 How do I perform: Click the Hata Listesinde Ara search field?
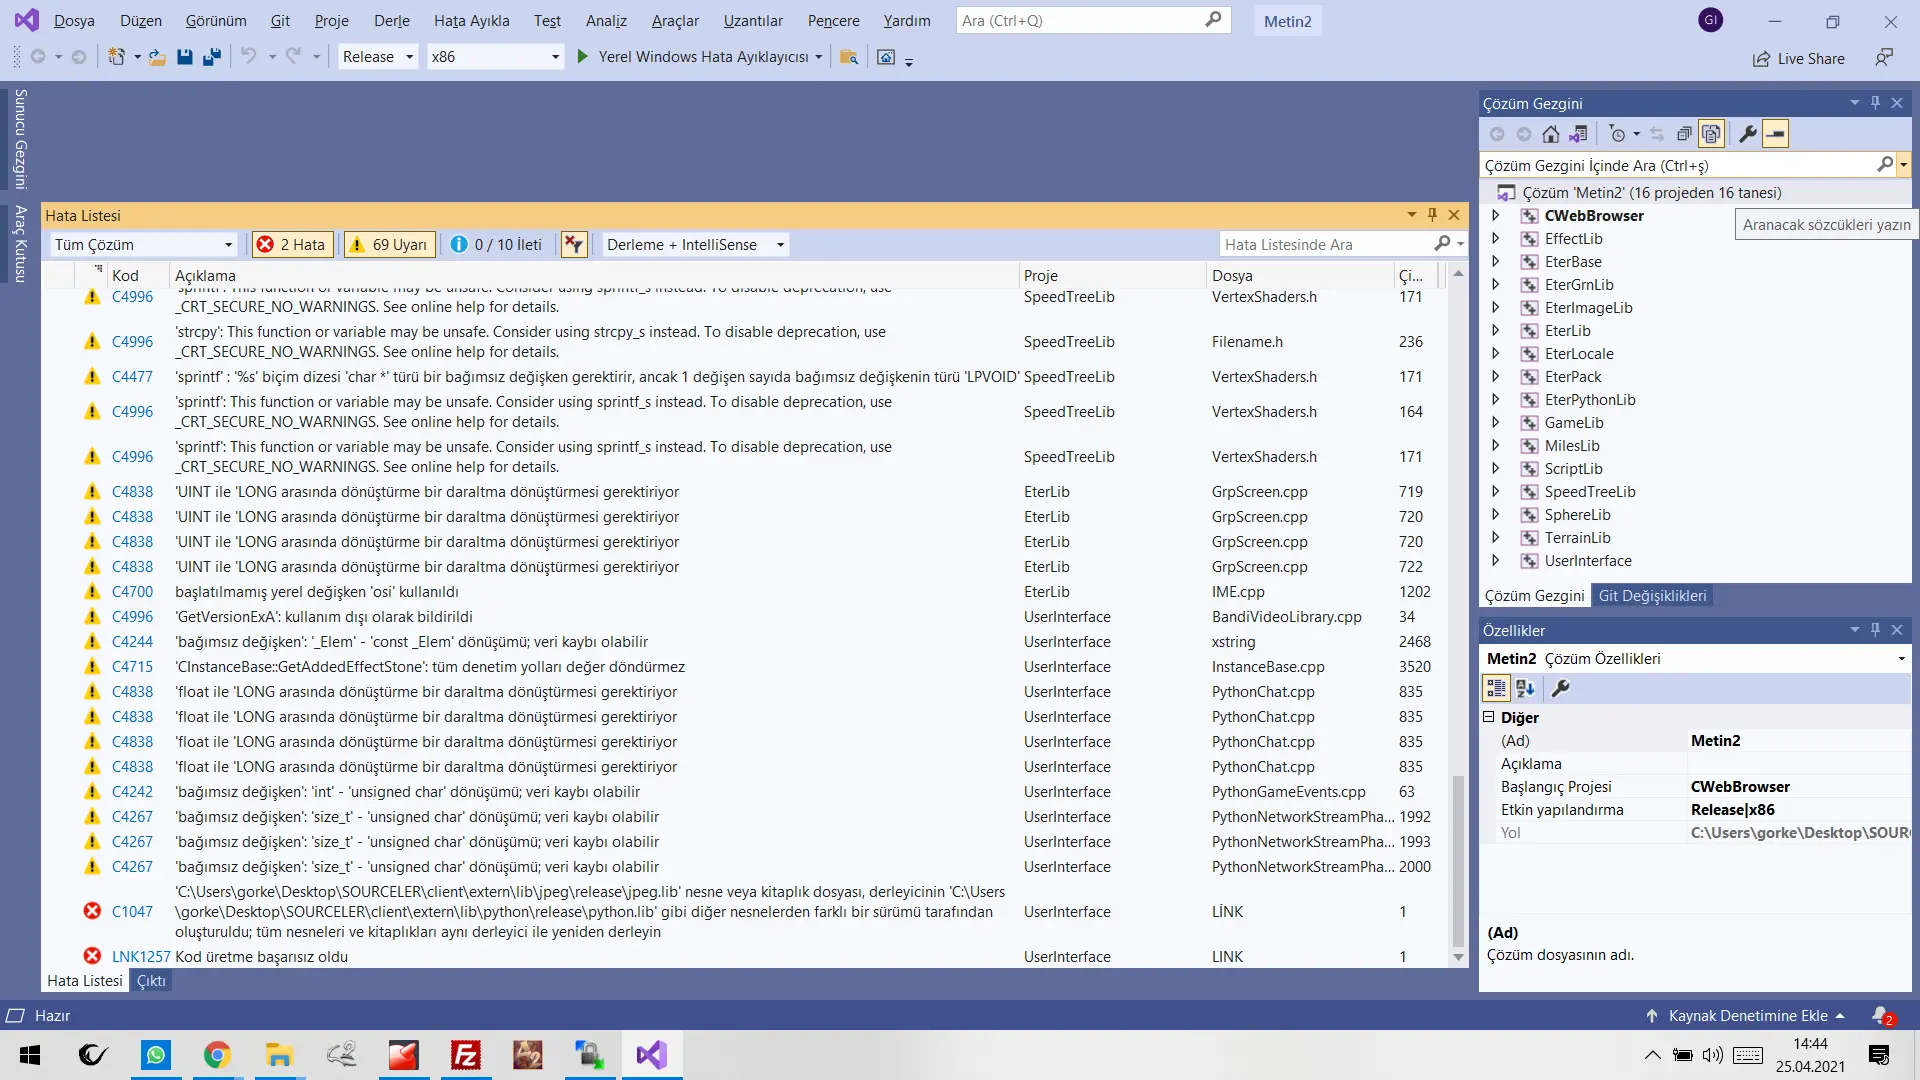tap(1325, 245)
